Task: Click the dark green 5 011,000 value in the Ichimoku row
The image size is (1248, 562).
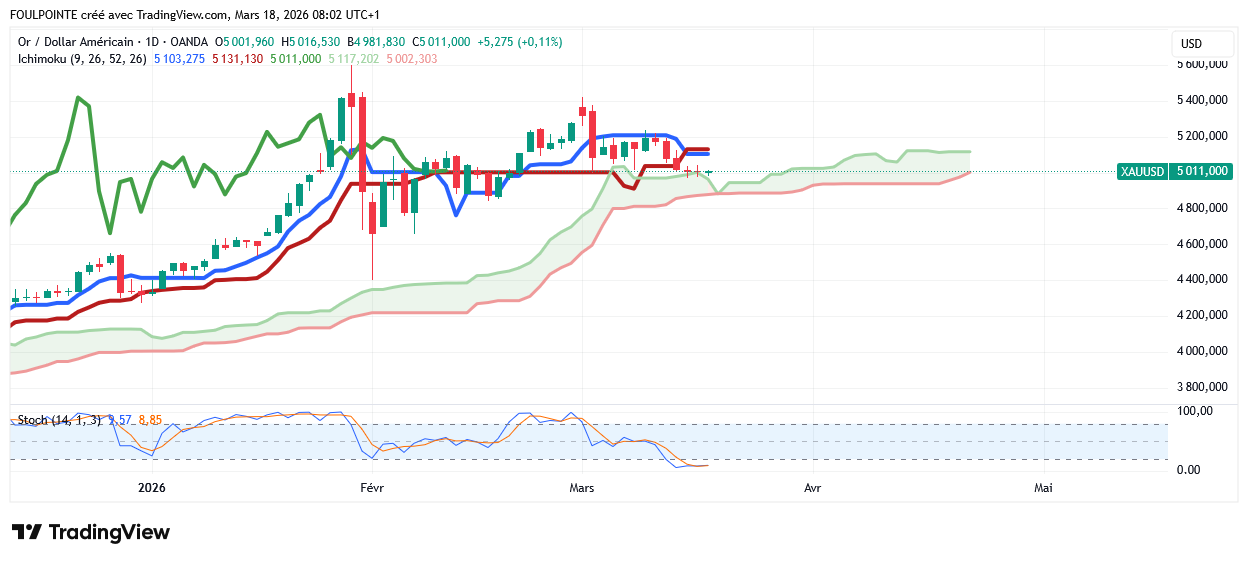Action: (x=296, y=59)
